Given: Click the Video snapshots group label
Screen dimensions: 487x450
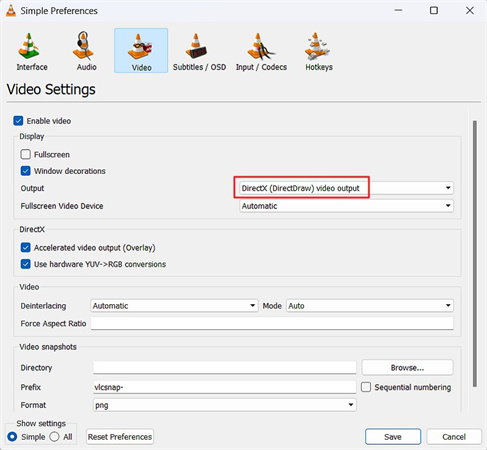Looking at the screenshot, I should (x=48, y=347).
